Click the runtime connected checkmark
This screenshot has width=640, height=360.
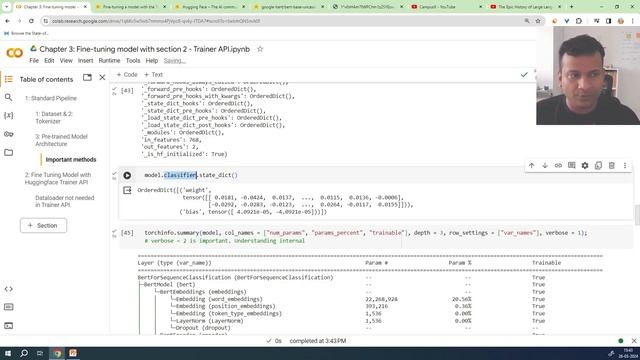[x=524, y=75]
